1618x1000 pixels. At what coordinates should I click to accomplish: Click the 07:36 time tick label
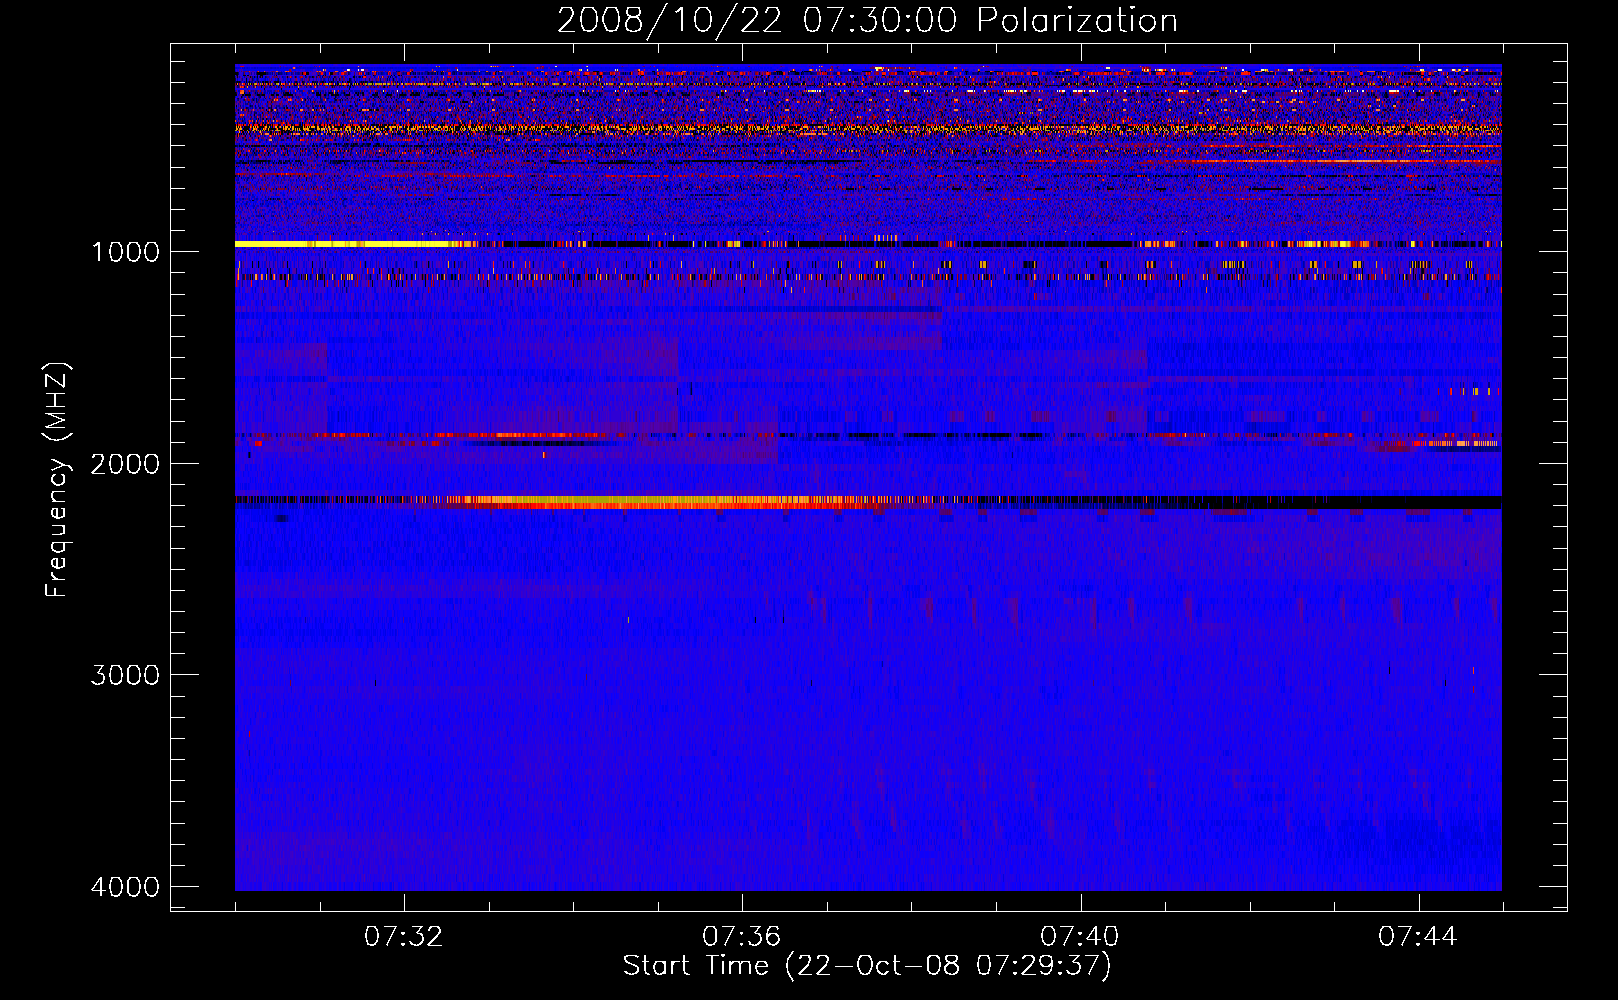[x=742, y=936]
